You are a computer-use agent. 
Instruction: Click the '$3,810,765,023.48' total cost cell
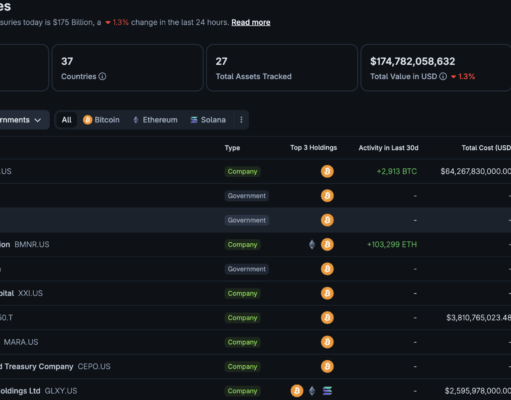tap(478, 318)
